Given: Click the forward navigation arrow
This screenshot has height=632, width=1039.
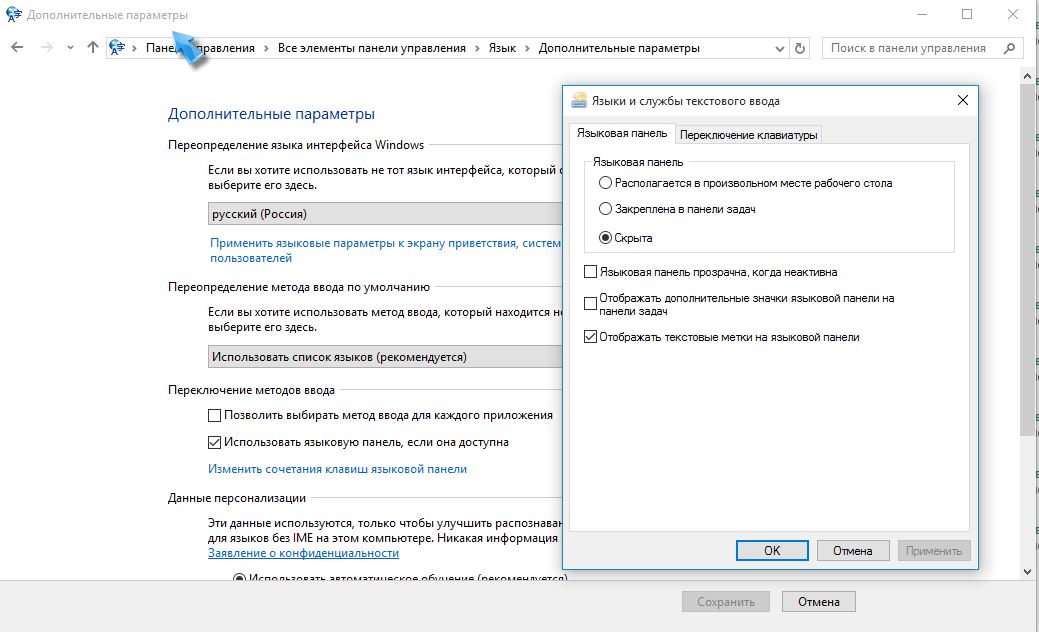Looking at the screenshot, I should 46,48.
